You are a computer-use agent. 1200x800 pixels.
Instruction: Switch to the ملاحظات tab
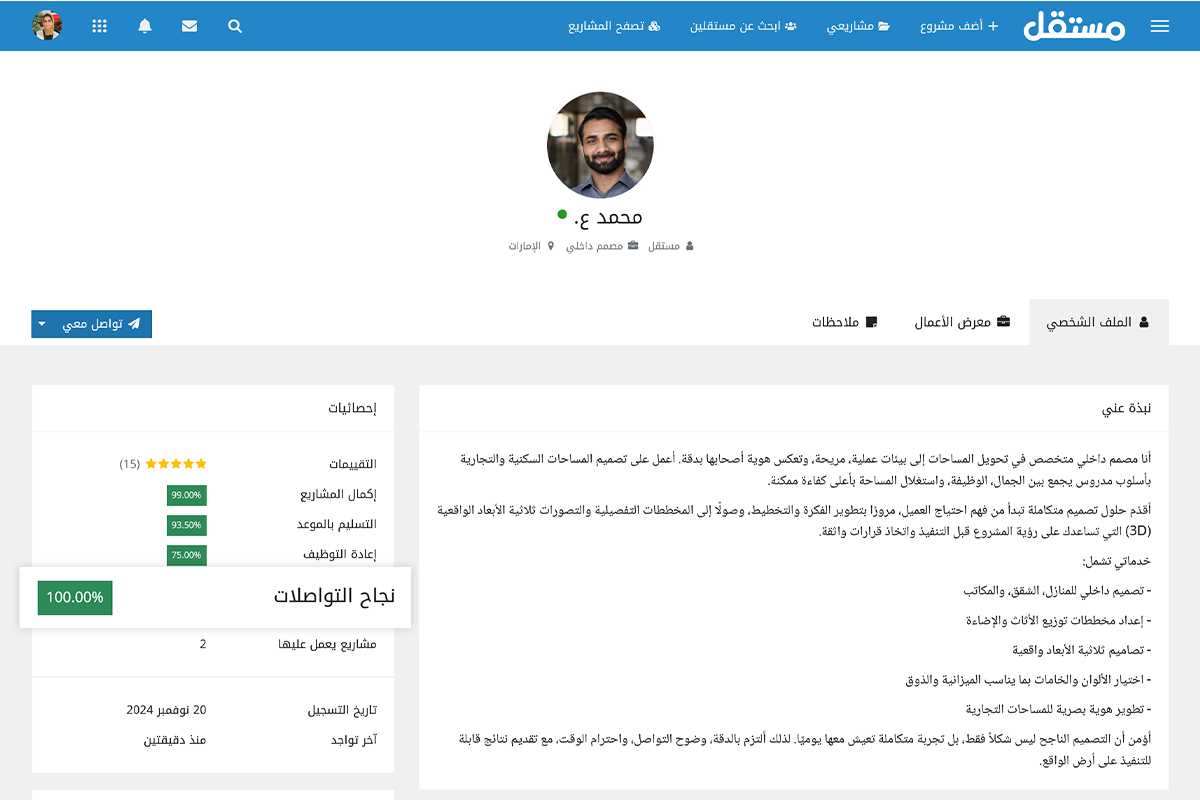click(x=844, y=323)
